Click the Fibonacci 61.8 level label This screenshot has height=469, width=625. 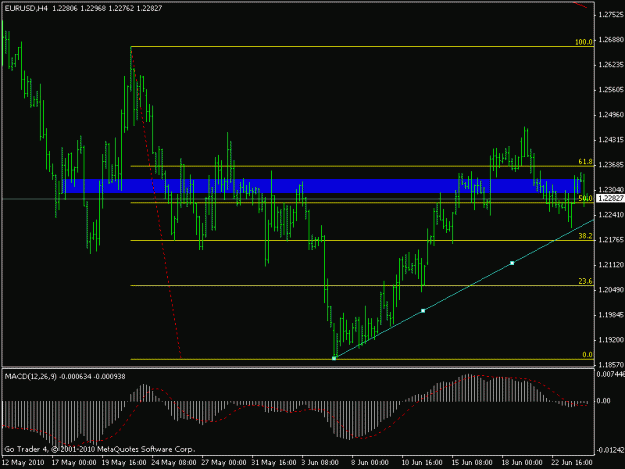point(585,162)
